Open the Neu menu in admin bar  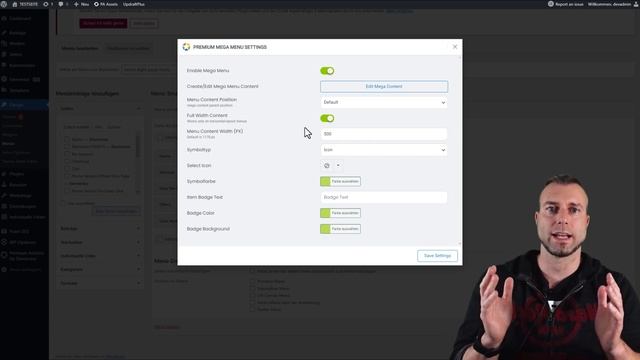81,4
